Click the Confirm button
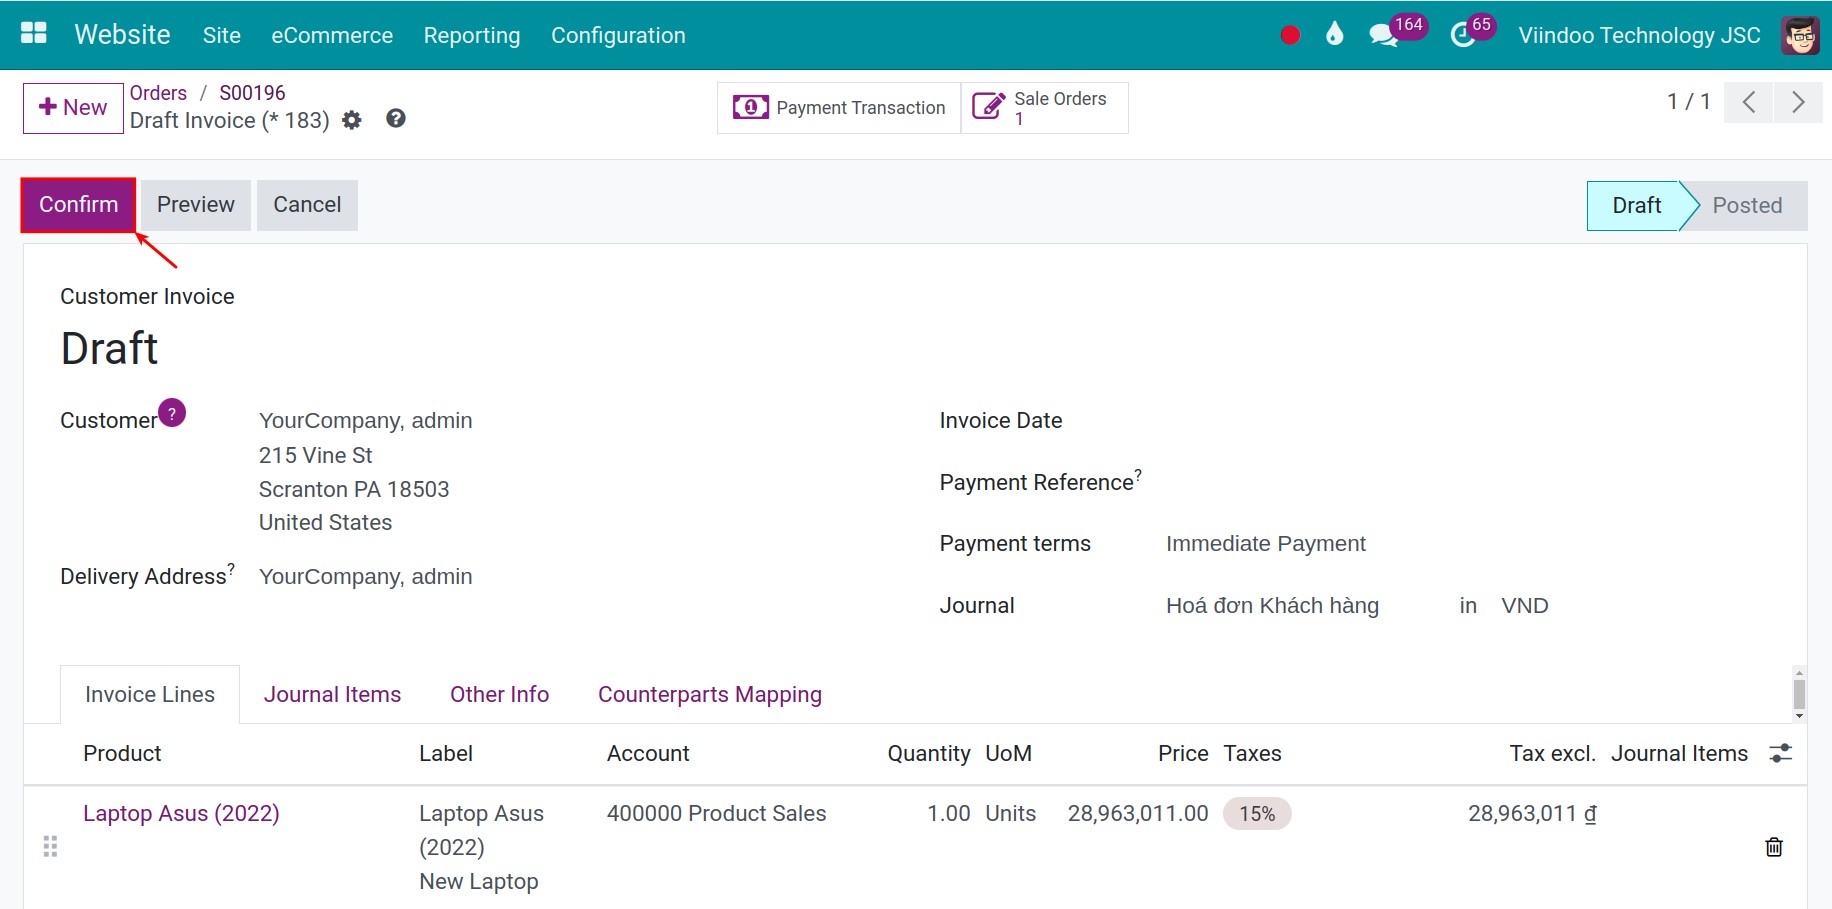Screen dimensions: 1832x909 click(79, 205)
